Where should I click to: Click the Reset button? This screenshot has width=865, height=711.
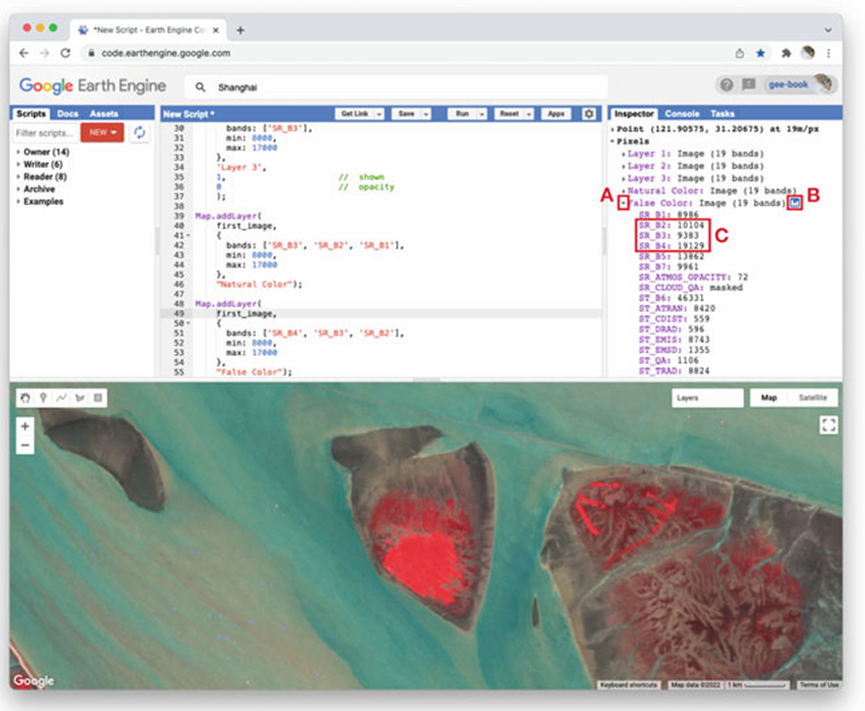(x=509, y=114)
